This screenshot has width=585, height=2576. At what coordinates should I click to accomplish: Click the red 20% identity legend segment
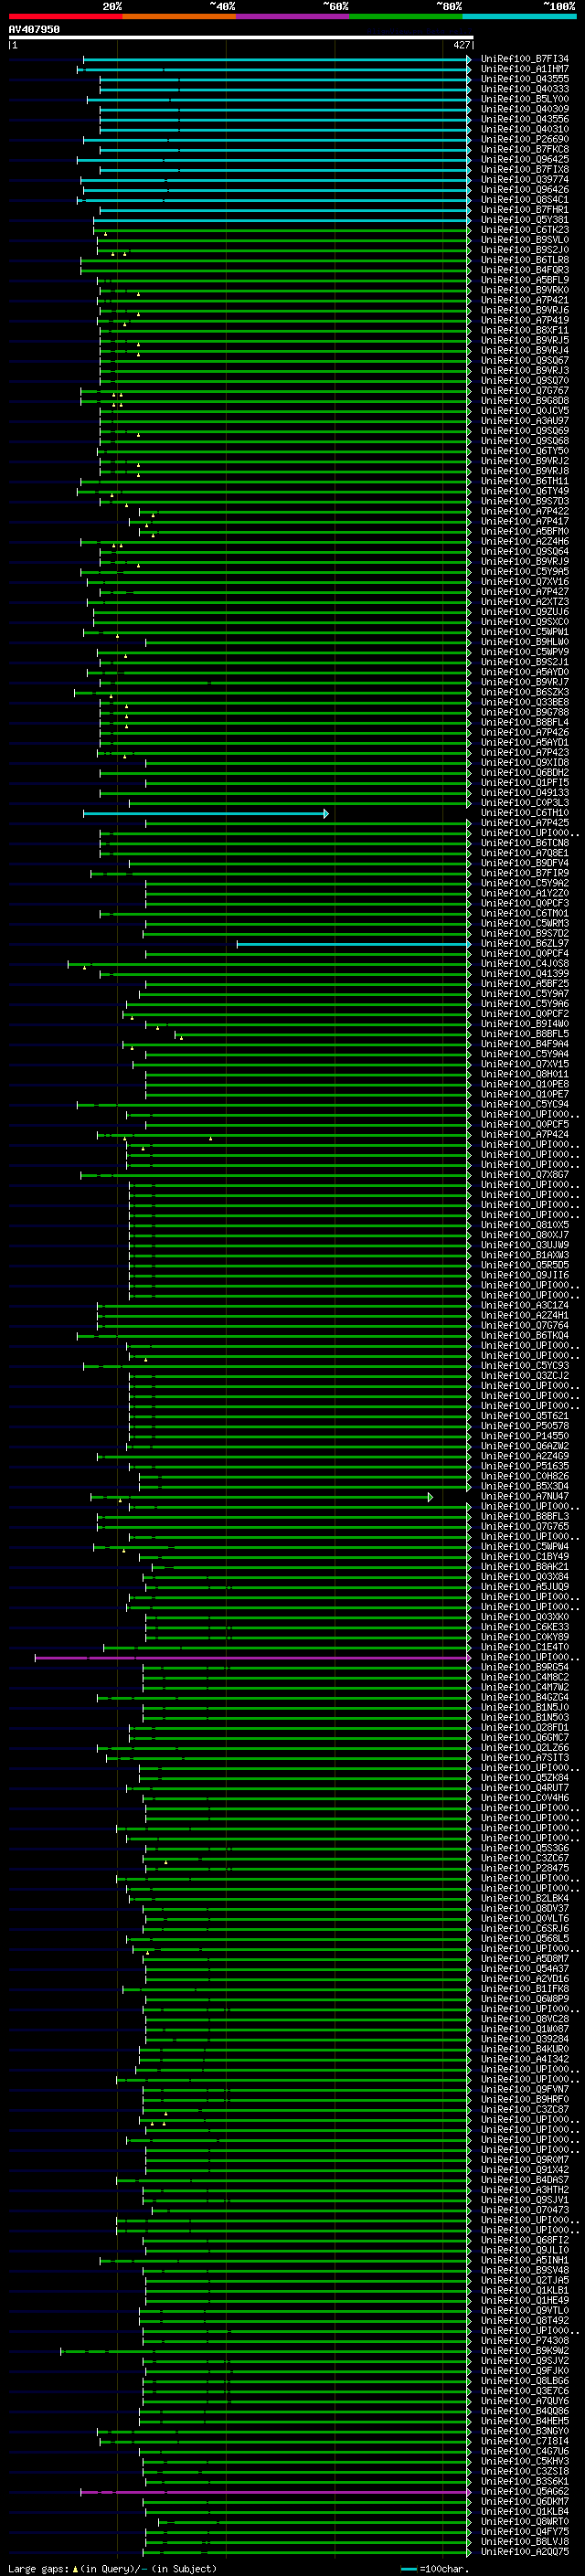65,17
